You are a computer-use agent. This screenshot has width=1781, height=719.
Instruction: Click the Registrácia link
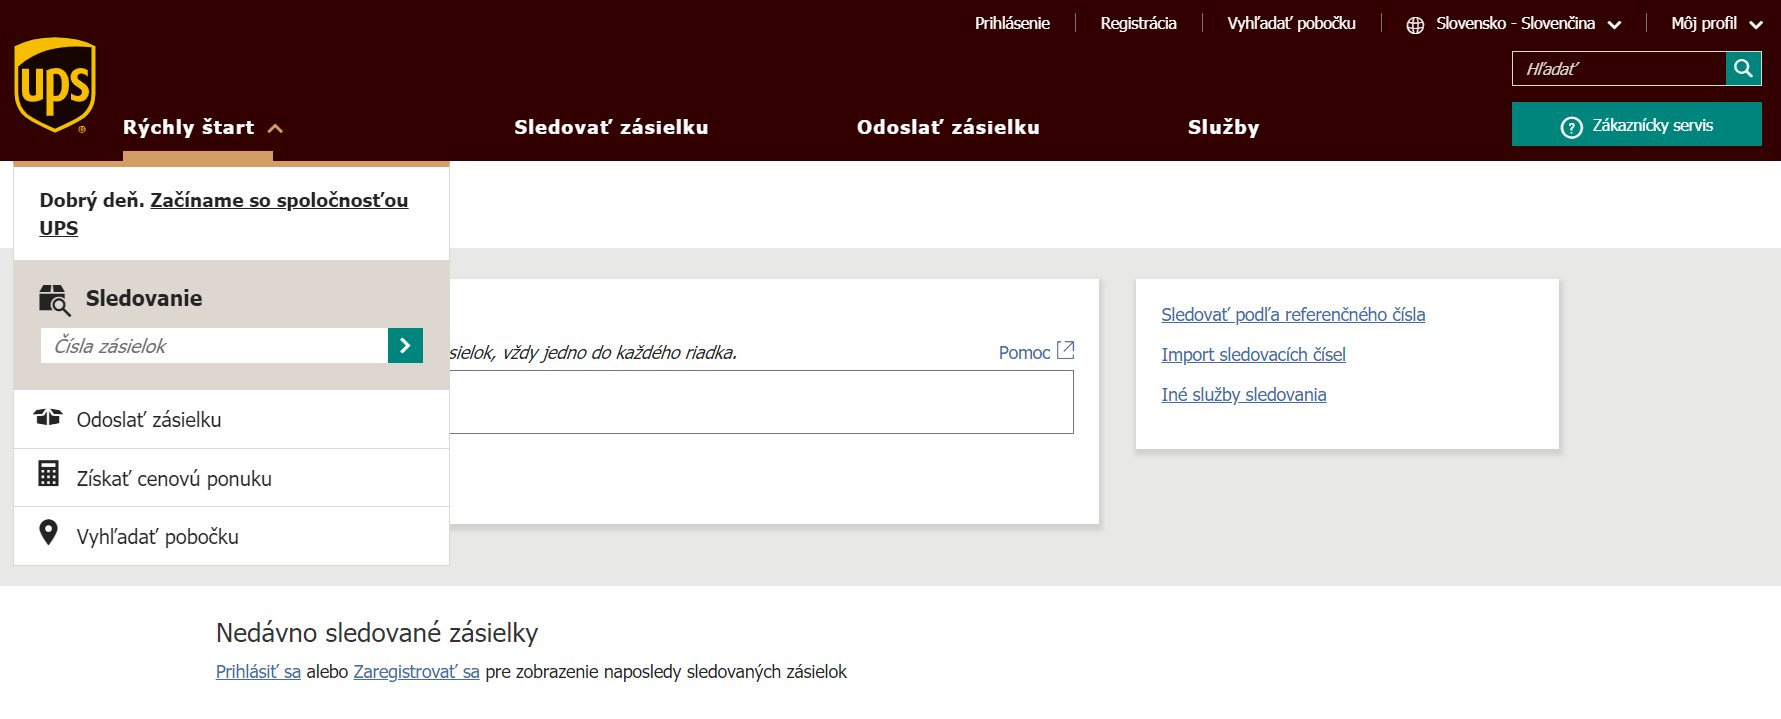(1138, 23)
